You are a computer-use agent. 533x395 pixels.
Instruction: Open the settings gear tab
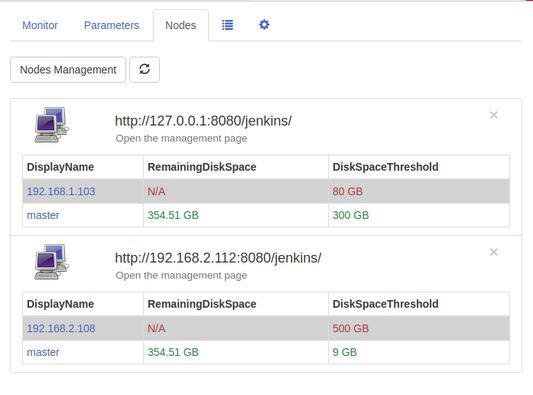(264, 24)
